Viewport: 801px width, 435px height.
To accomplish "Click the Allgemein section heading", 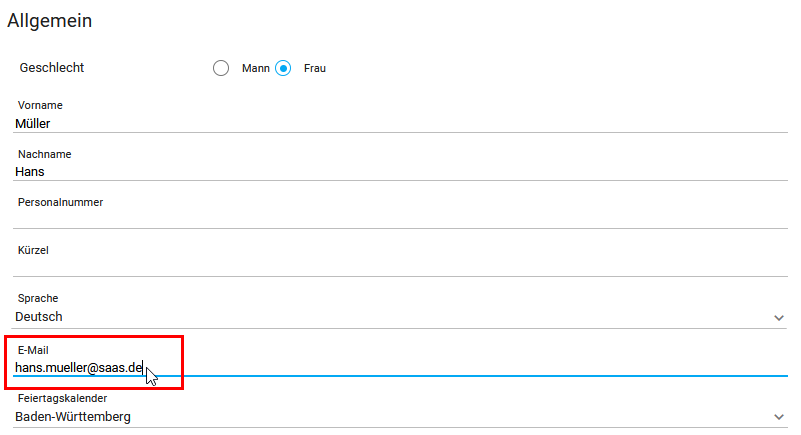I will pyautogui.click(x=50, y=21).
